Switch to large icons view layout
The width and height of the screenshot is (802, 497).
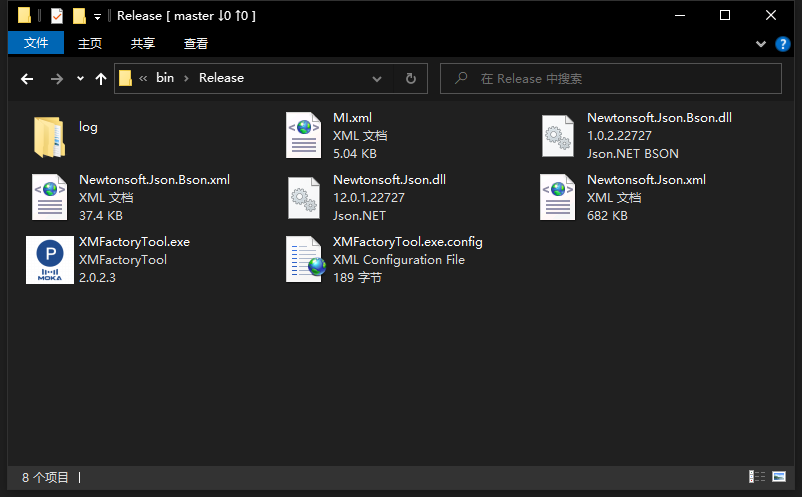tap(779, 478)
